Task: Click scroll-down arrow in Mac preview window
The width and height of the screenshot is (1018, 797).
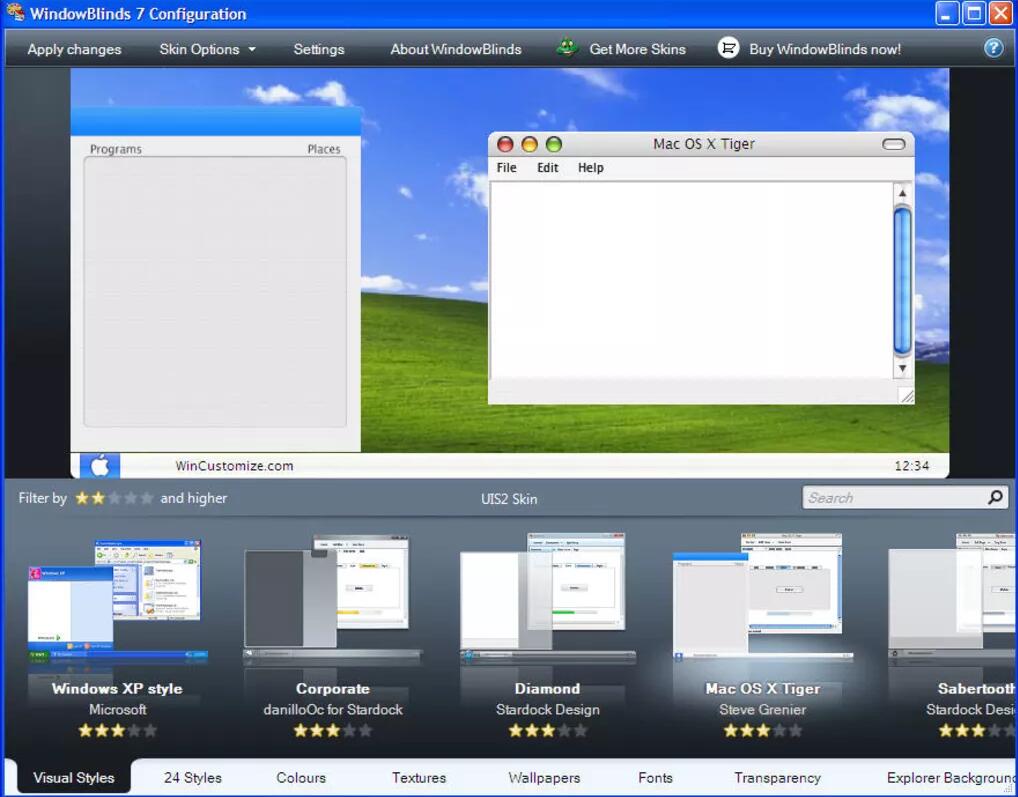Action: (x=902, y=369)
